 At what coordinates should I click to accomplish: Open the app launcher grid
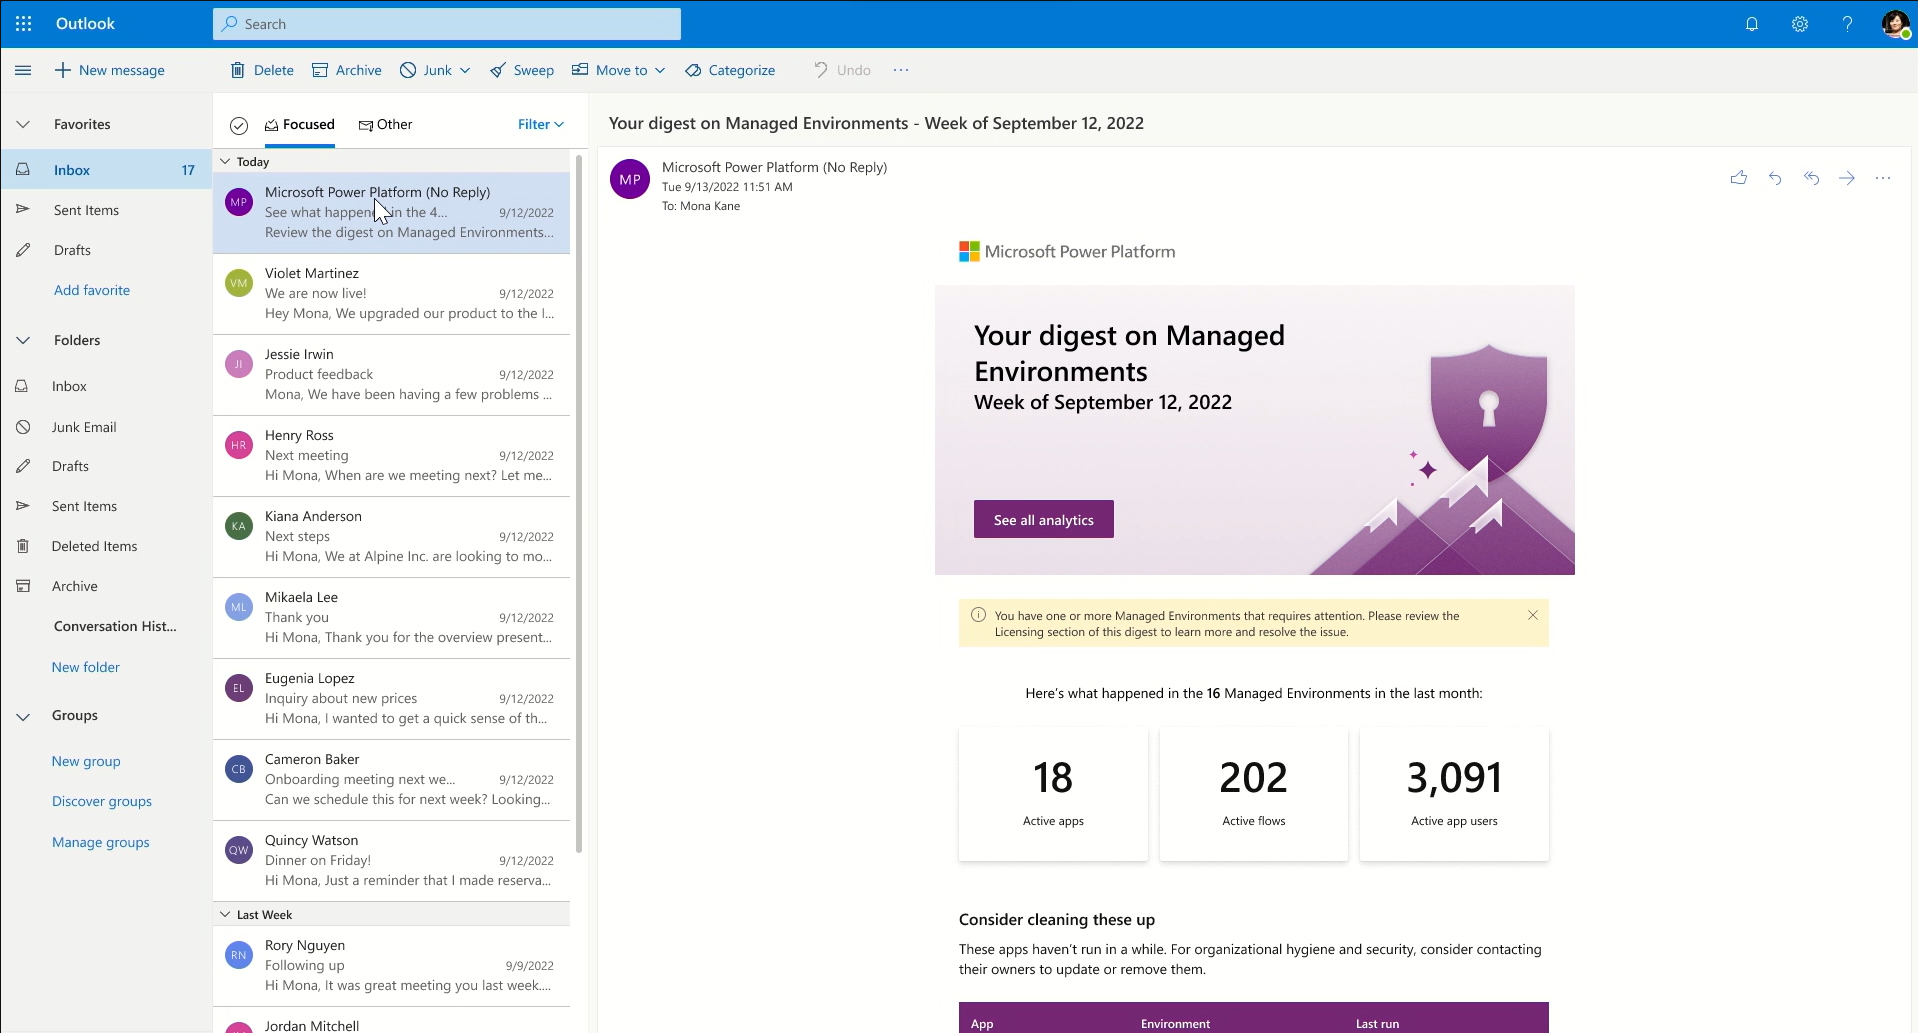click(24, 24)
